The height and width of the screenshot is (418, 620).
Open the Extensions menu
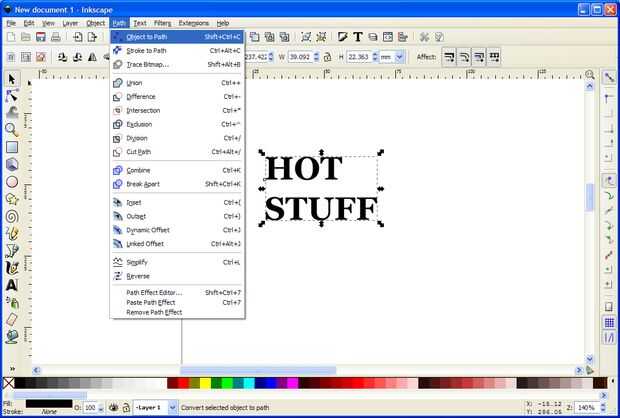[x=193, y=23]
